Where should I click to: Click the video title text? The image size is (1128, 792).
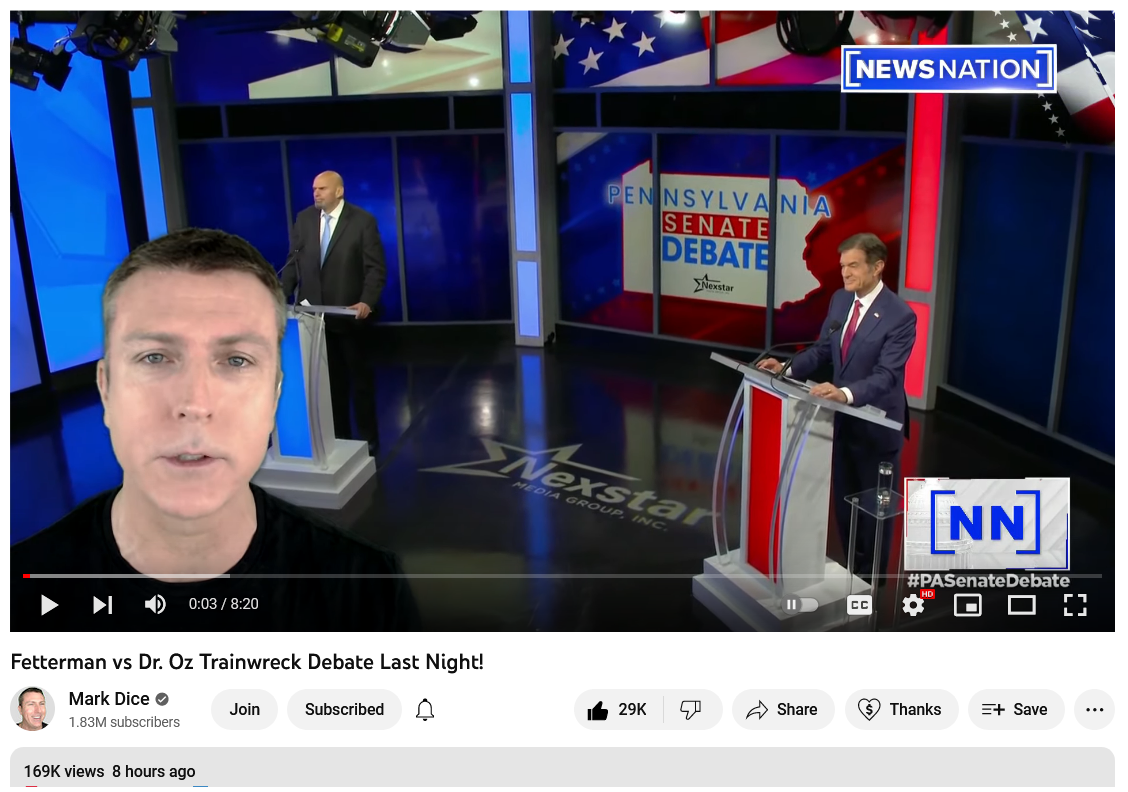(247, 662)
